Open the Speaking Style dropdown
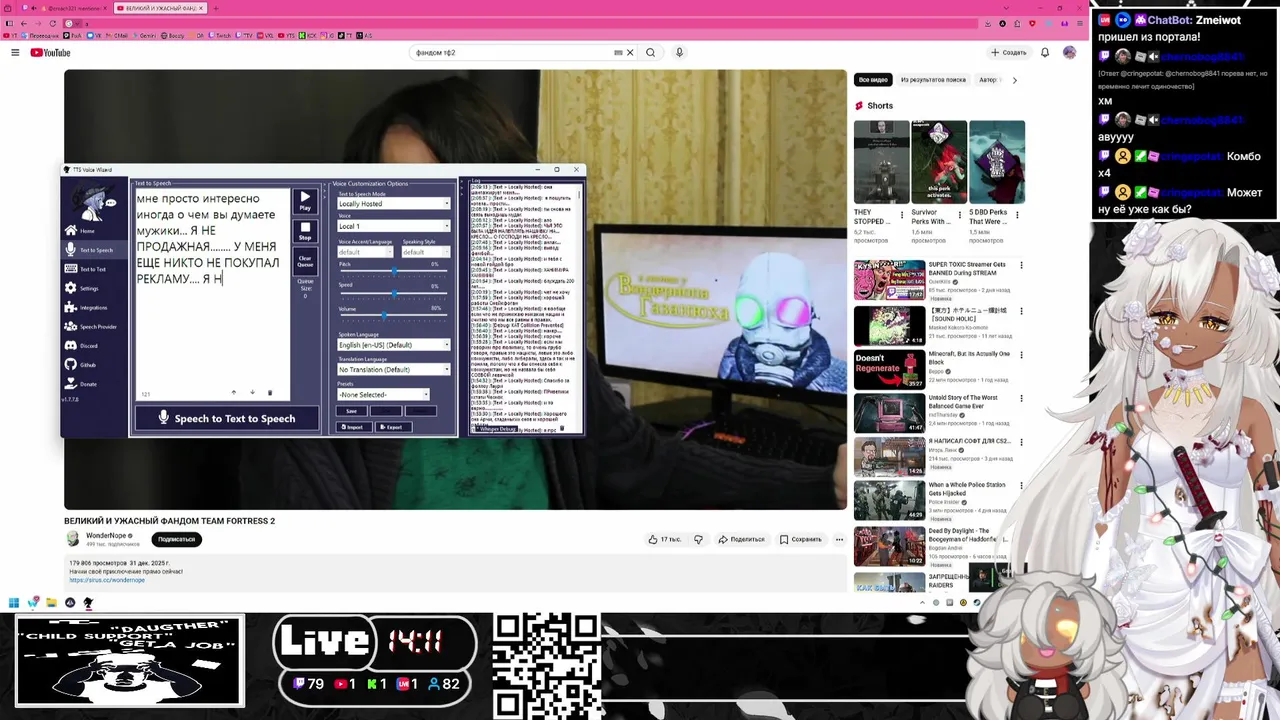1280x720 pixels. [426, 252]
